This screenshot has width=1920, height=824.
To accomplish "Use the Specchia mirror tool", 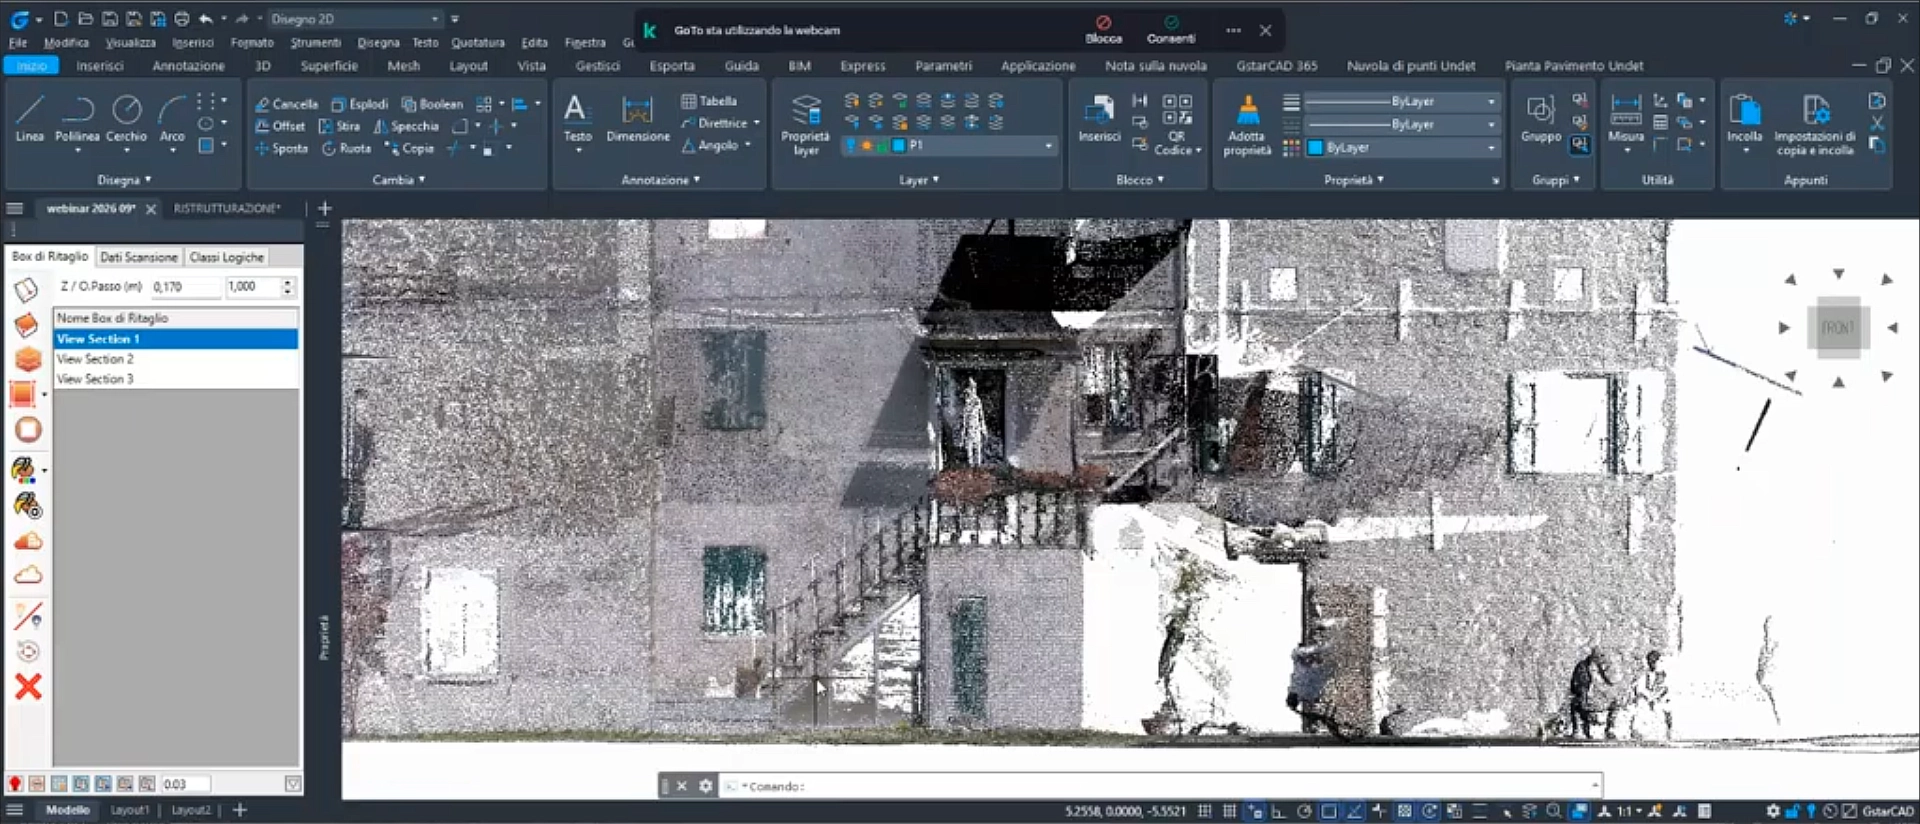I will coord(406,126).
